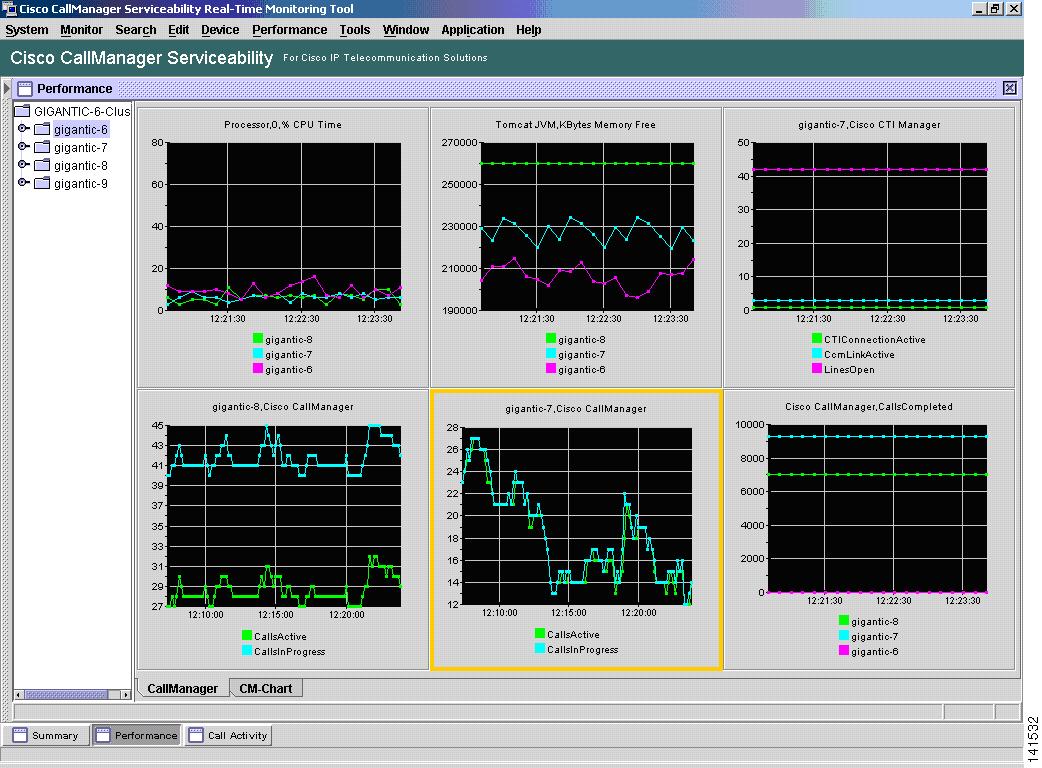The height and width of the screenshot is (768, 1042).
Task: Click the gigantic-7 folder icon
Action: pyautogui.click(x=42, y=147)
